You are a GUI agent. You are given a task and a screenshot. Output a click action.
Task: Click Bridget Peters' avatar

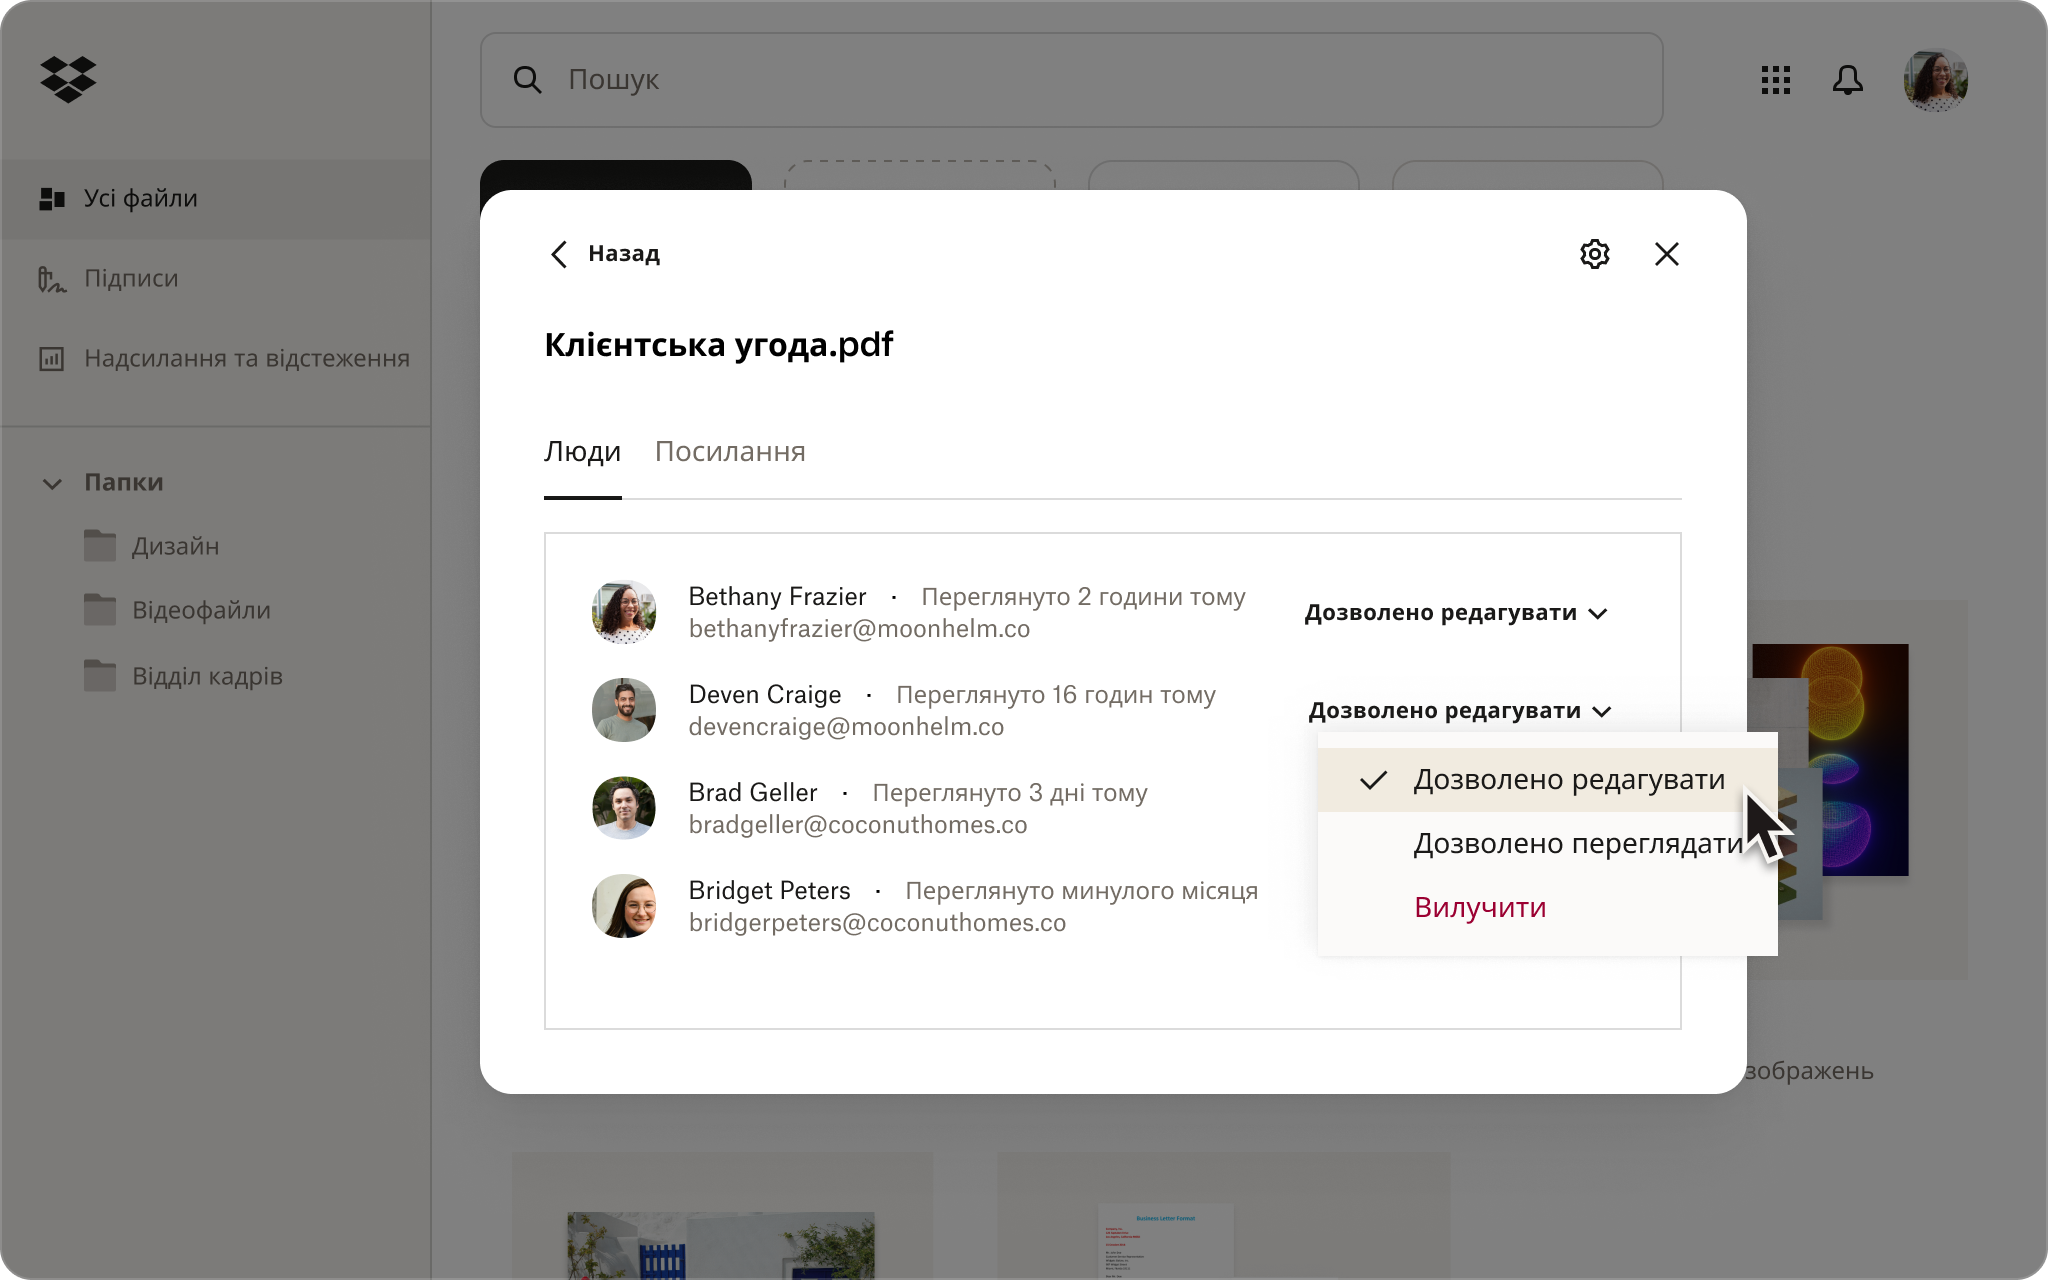click(624, 906)
